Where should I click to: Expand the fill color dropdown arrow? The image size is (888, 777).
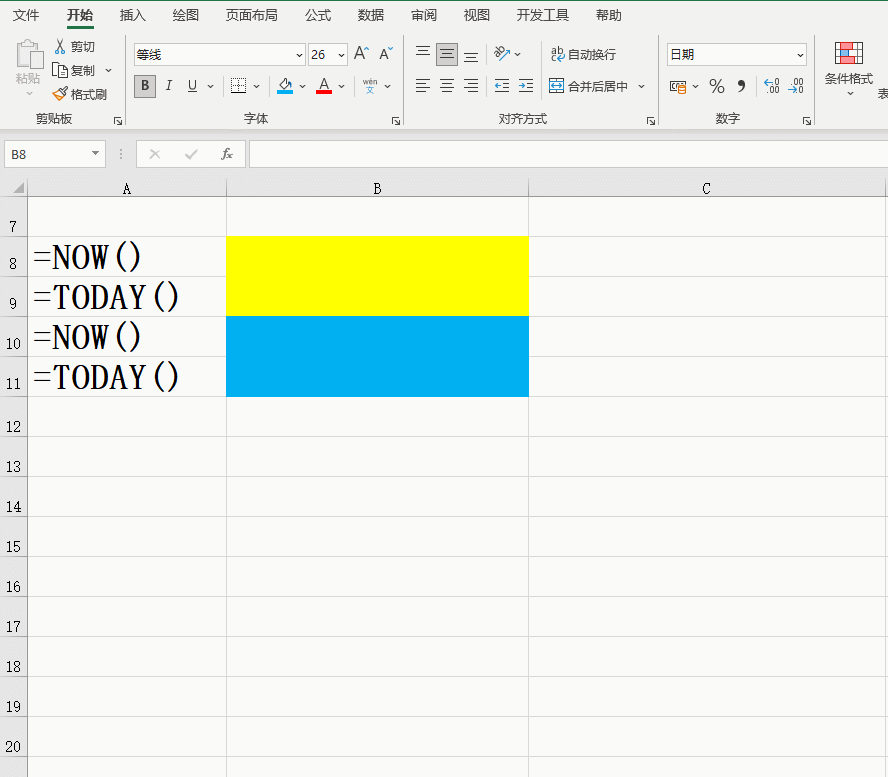302,87
